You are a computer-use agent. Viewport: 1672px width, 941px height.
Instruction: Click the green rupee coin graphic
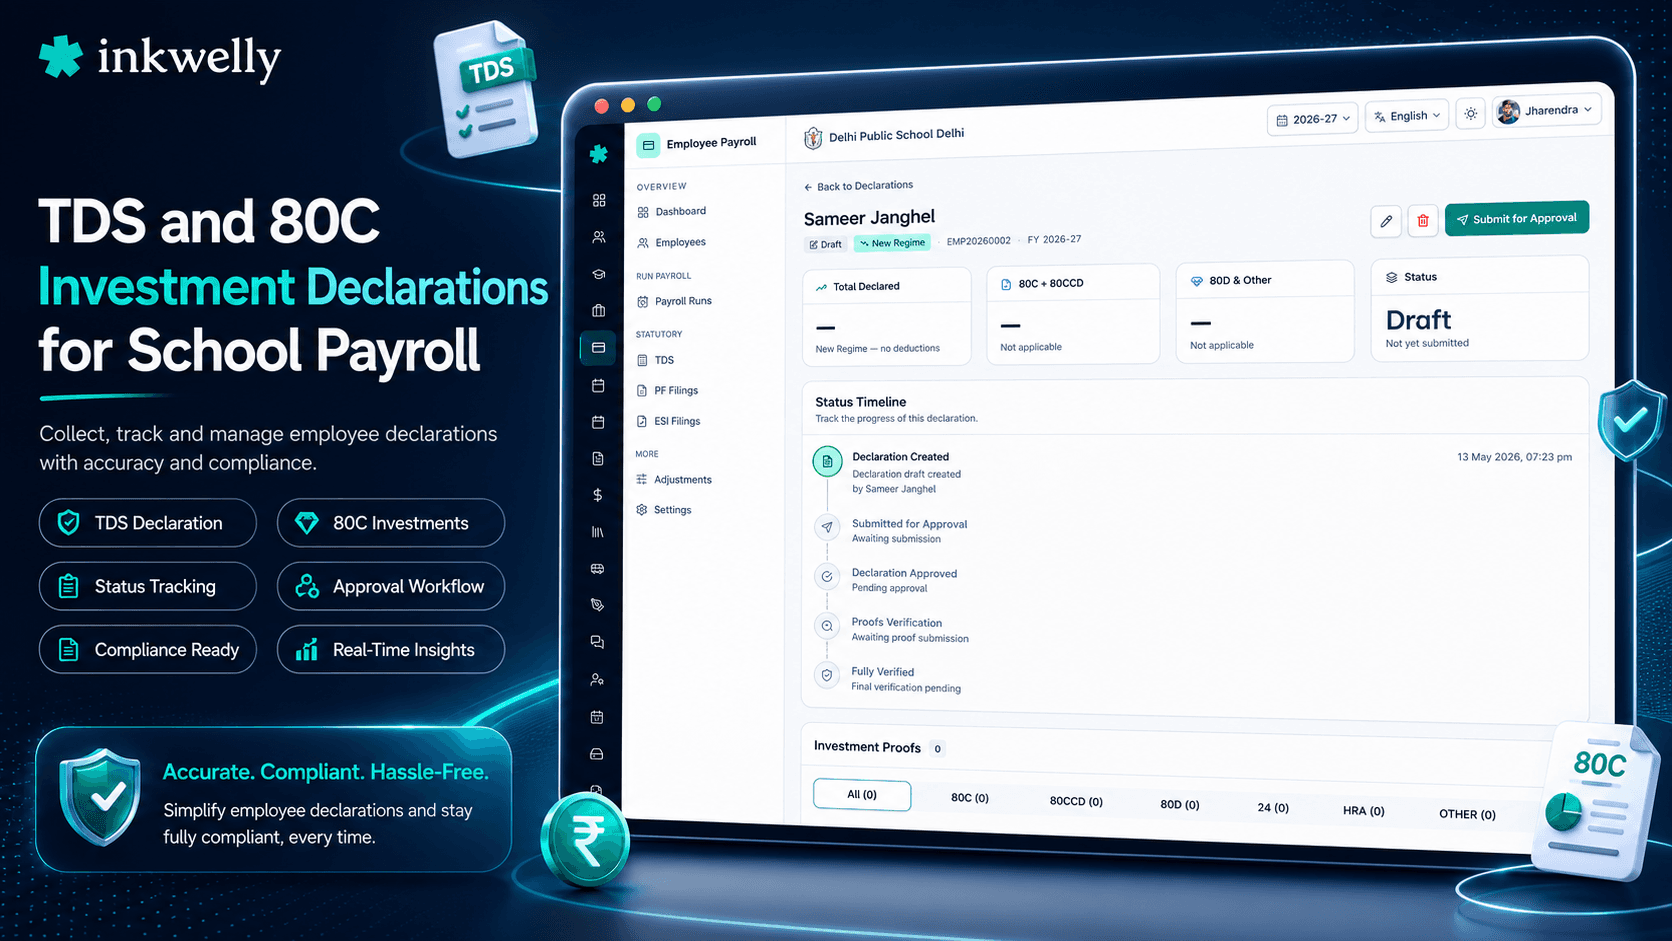click(x=587, y=840)
